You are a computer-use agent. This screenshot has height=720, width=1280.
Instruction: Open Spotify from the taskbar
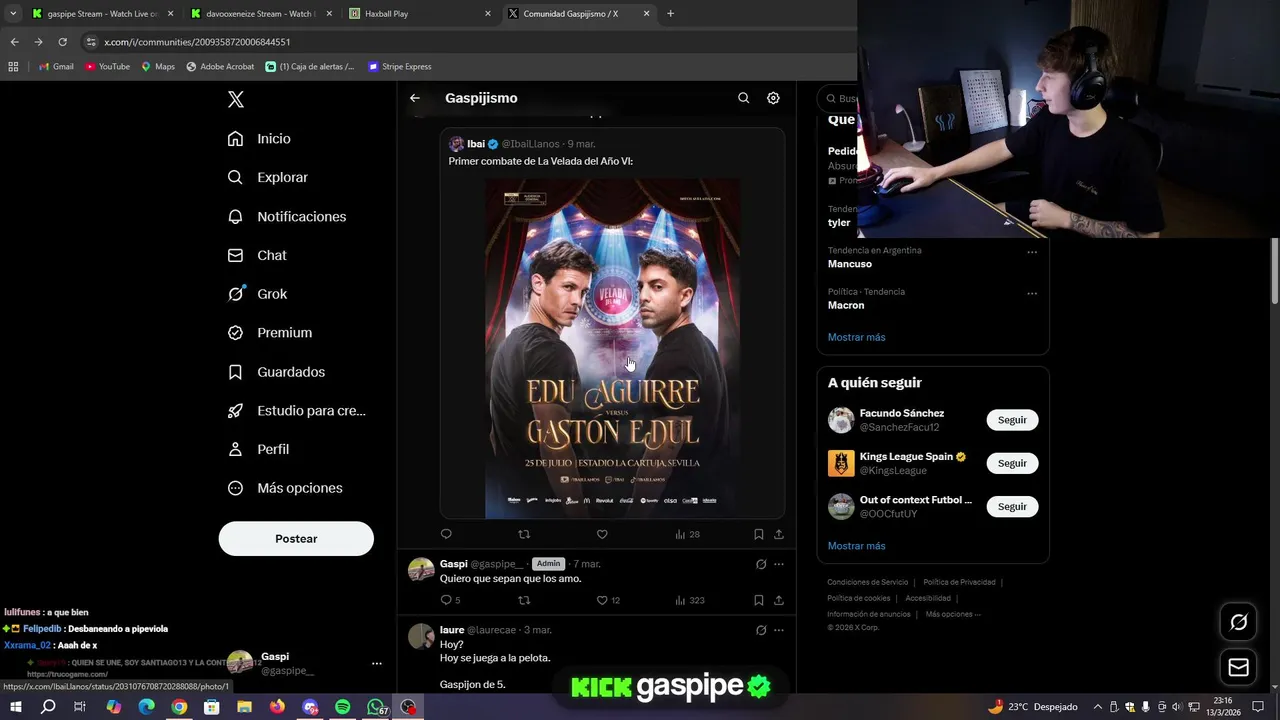pos(342,707)
